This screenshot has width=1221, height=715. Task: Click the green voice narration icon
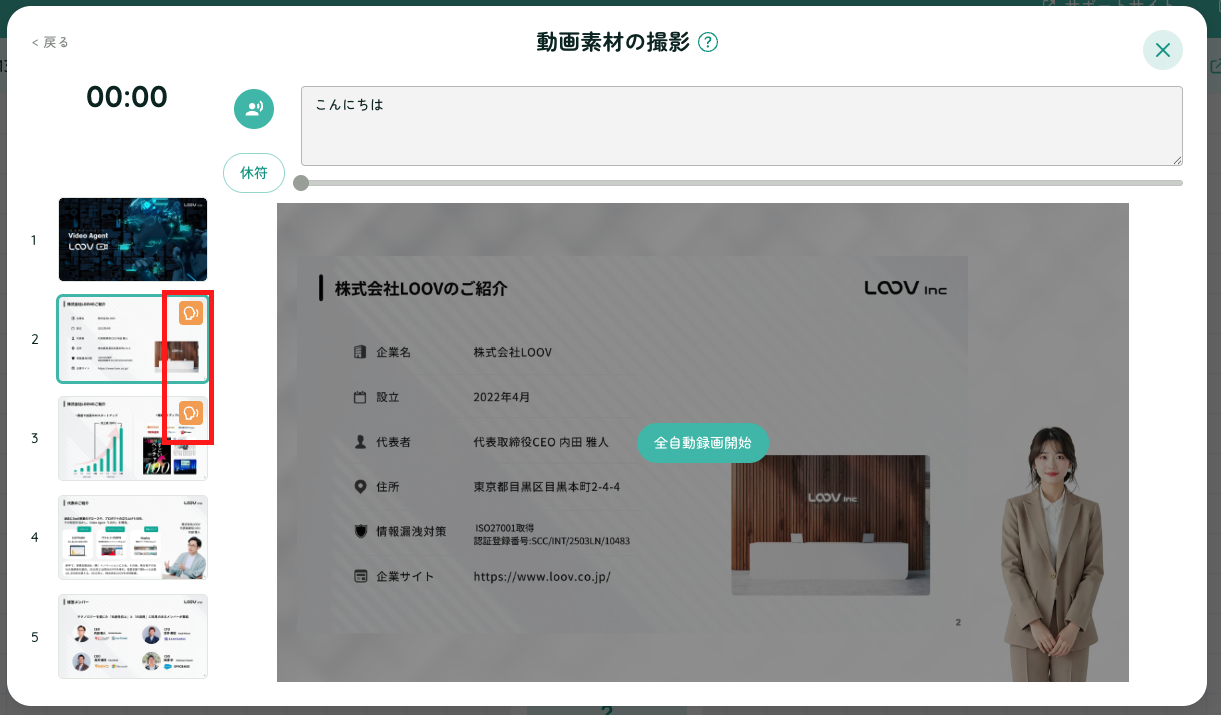click(x=254, y=109)
